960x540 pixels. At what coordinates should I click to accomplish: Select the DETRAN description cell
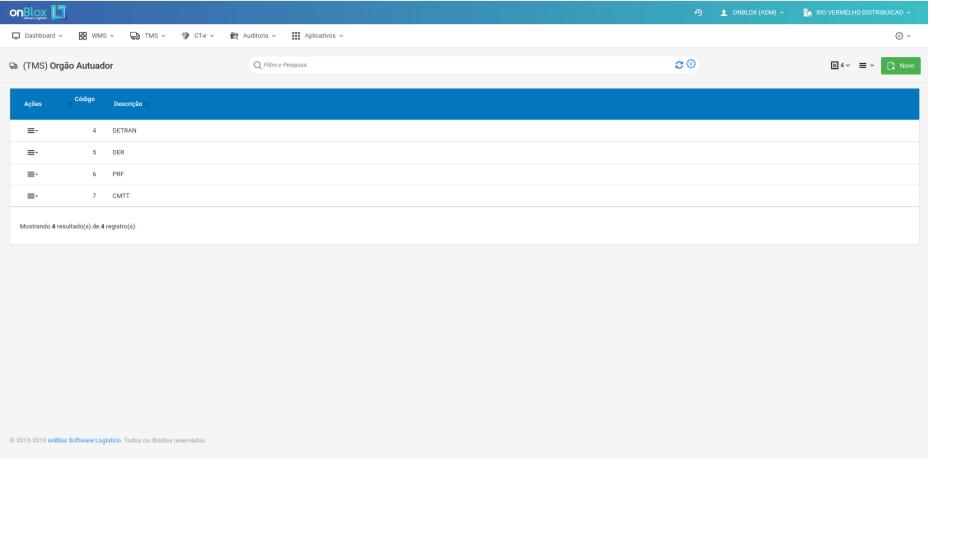tap(124, 130)
